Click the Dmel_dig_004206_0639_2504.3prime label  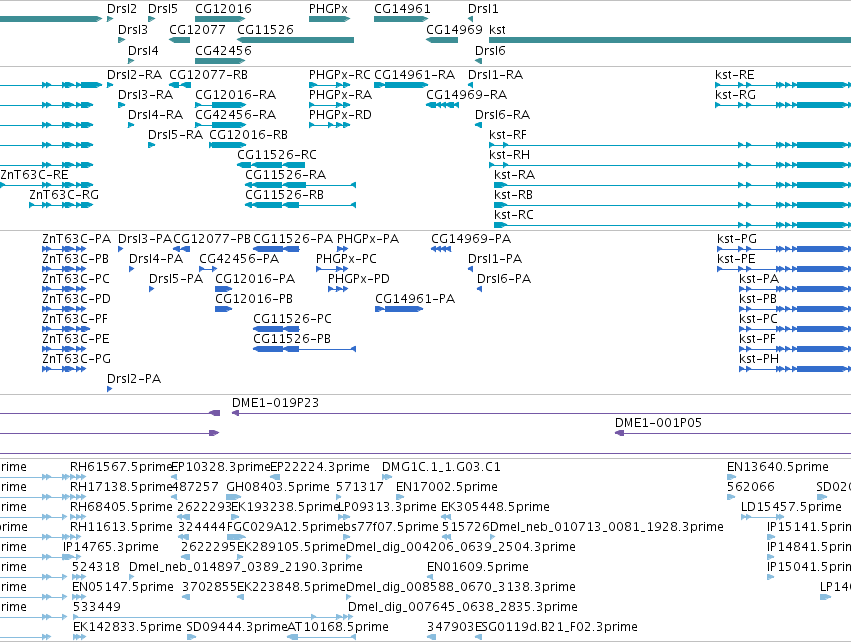(461, 546)
